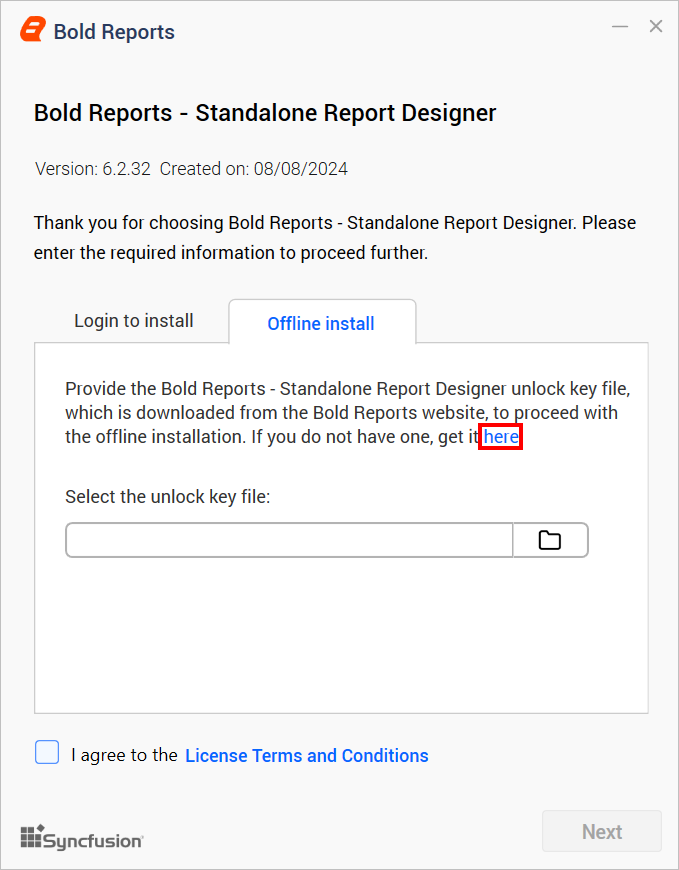Click the Standalone Report Designer heading
The height and width of the screenshot is (870, 679).
265,113
